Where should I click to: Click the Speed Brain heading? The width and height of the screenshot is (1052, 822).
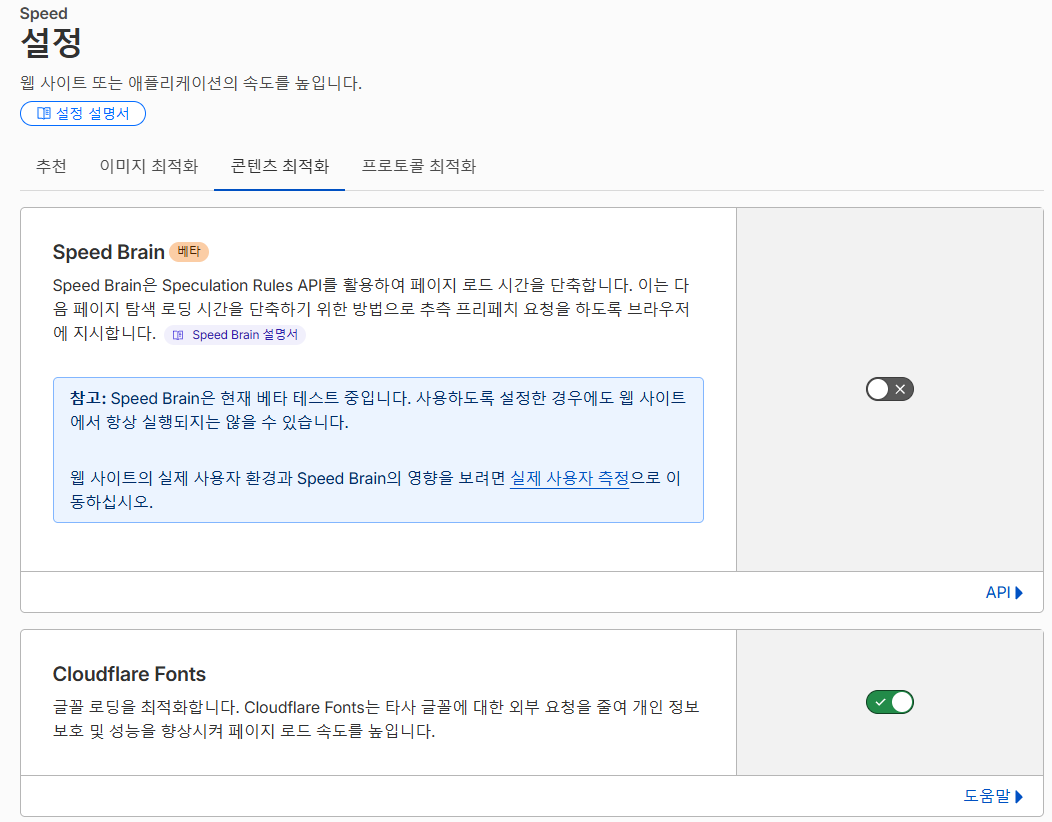(109, 252)
